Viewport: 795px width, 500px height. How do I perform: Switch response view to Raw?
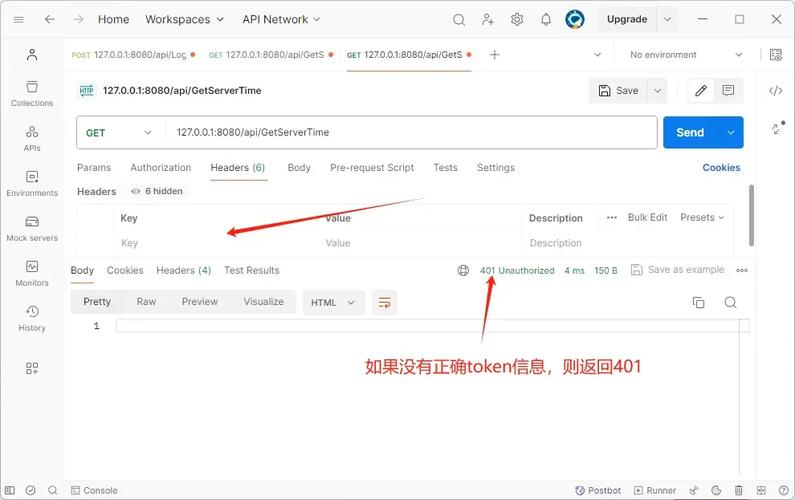(146, 302)
